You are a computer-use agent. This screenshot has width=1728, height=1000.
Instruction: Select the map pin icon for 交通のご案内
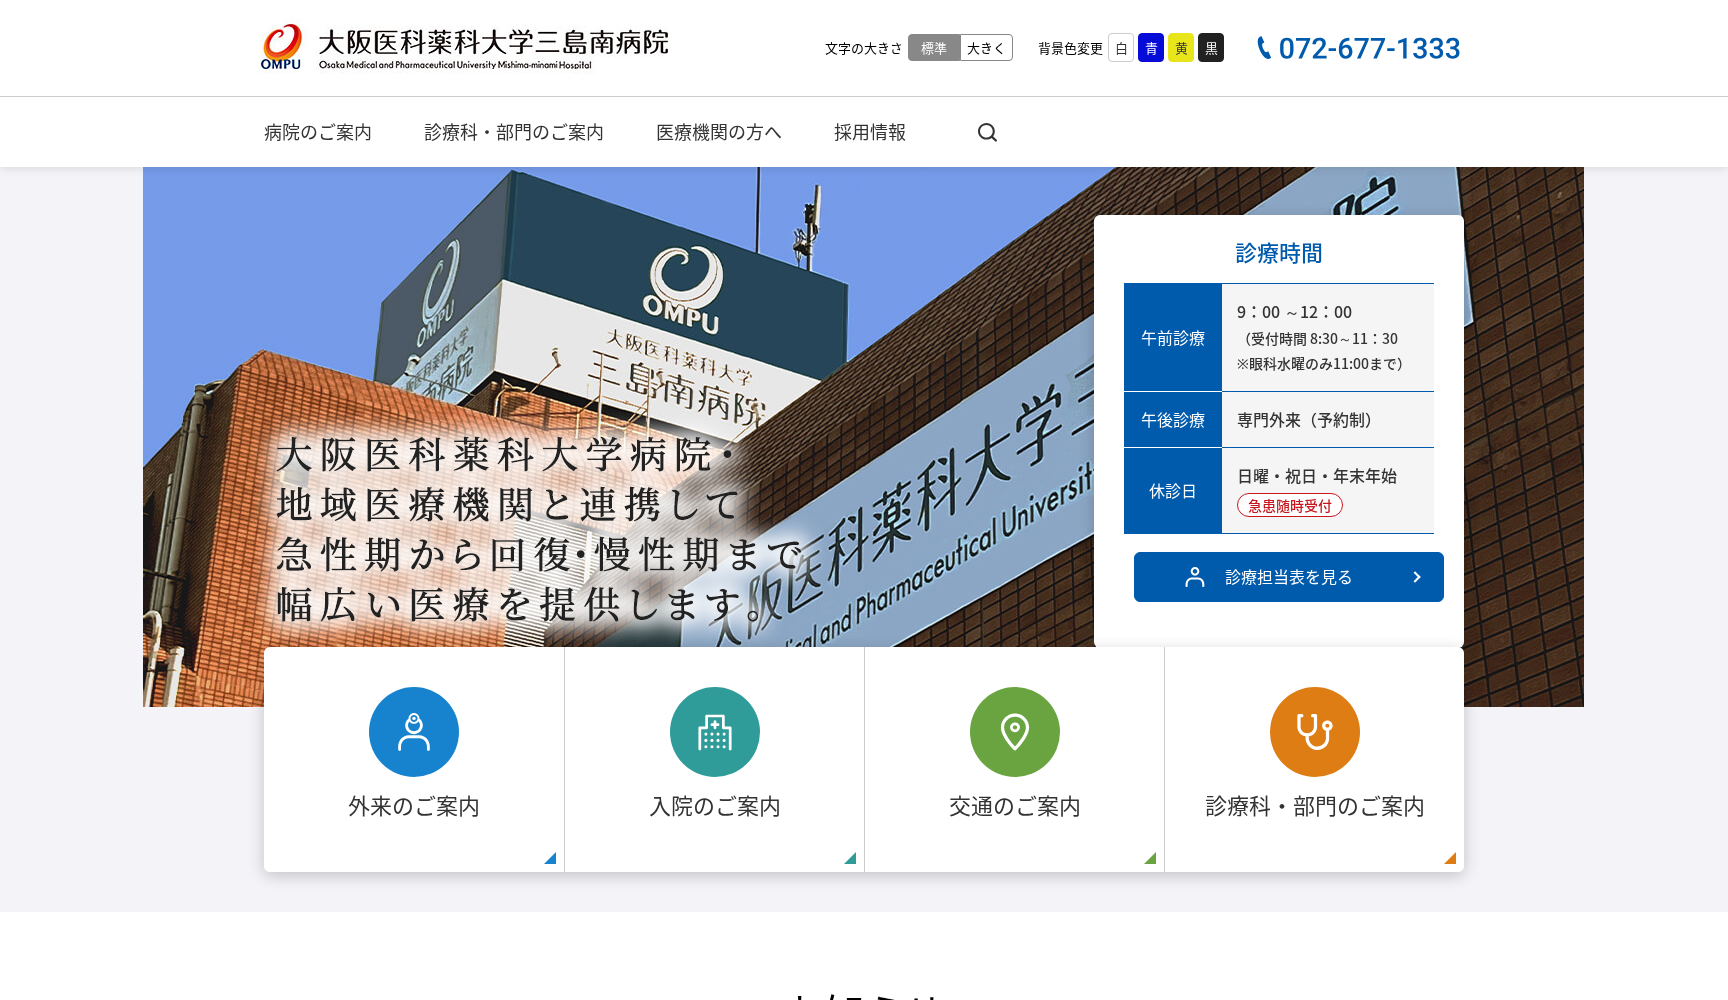(x=1014, y=731)
